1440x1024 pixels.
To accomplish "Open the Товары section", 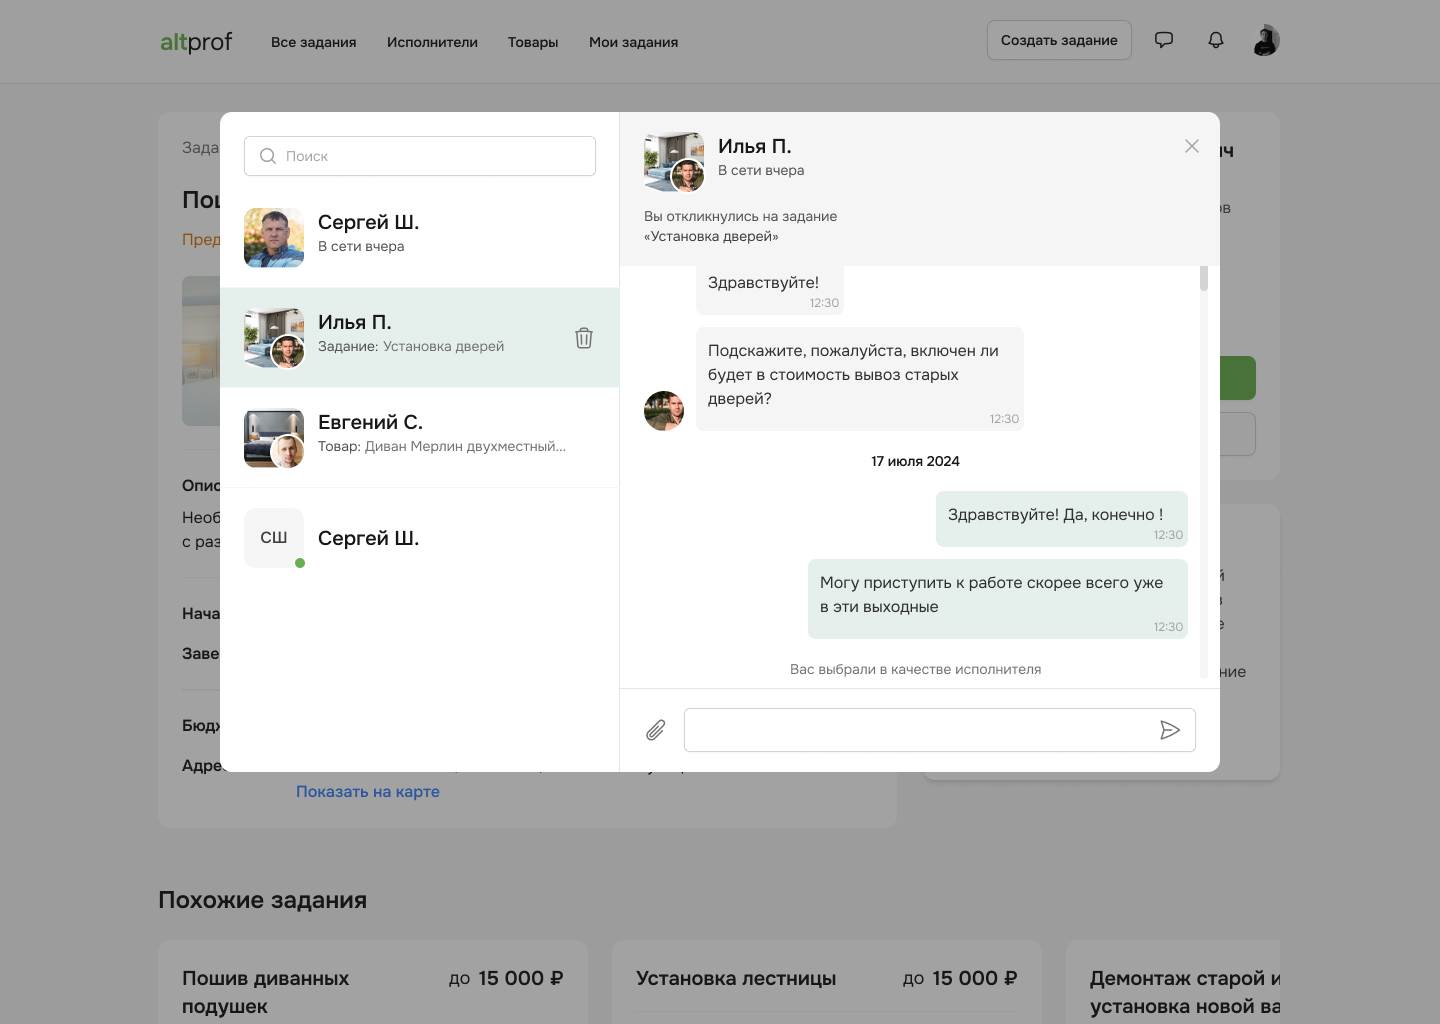I will (533, 42).
